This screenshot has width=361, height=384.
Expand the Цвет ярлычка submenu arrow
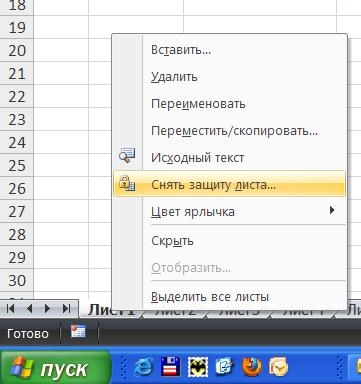(332, 210)
